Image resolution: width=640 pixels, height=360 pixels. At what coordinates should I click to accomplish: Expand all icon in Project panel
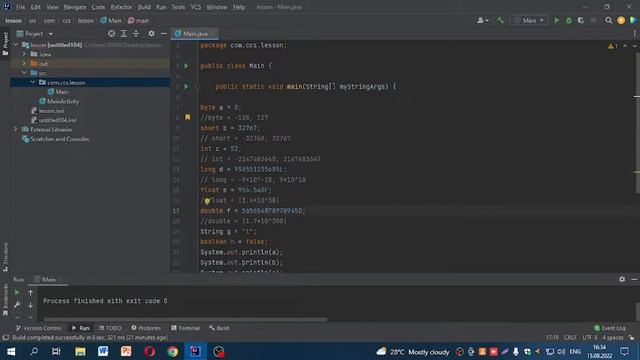124,33
